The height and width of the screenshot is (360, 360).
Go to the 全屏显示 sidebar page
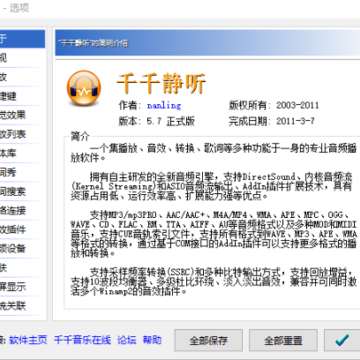pyautogui.click(x=22, y=287)
